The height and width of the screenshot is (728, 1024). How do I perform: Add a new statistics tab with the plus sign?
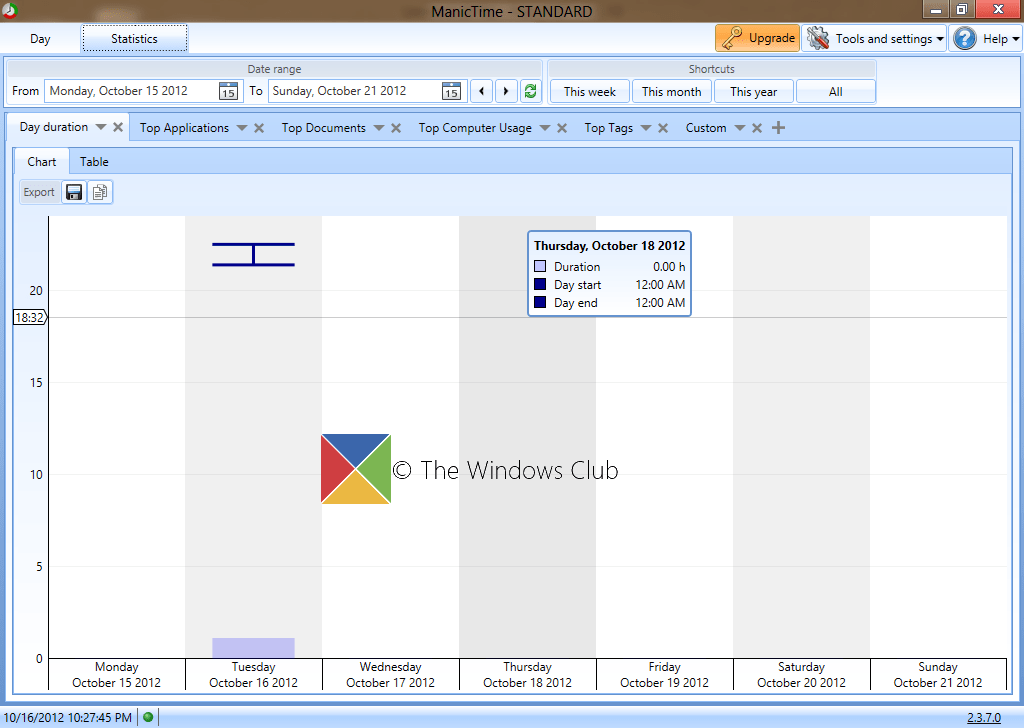pos(779,127)
